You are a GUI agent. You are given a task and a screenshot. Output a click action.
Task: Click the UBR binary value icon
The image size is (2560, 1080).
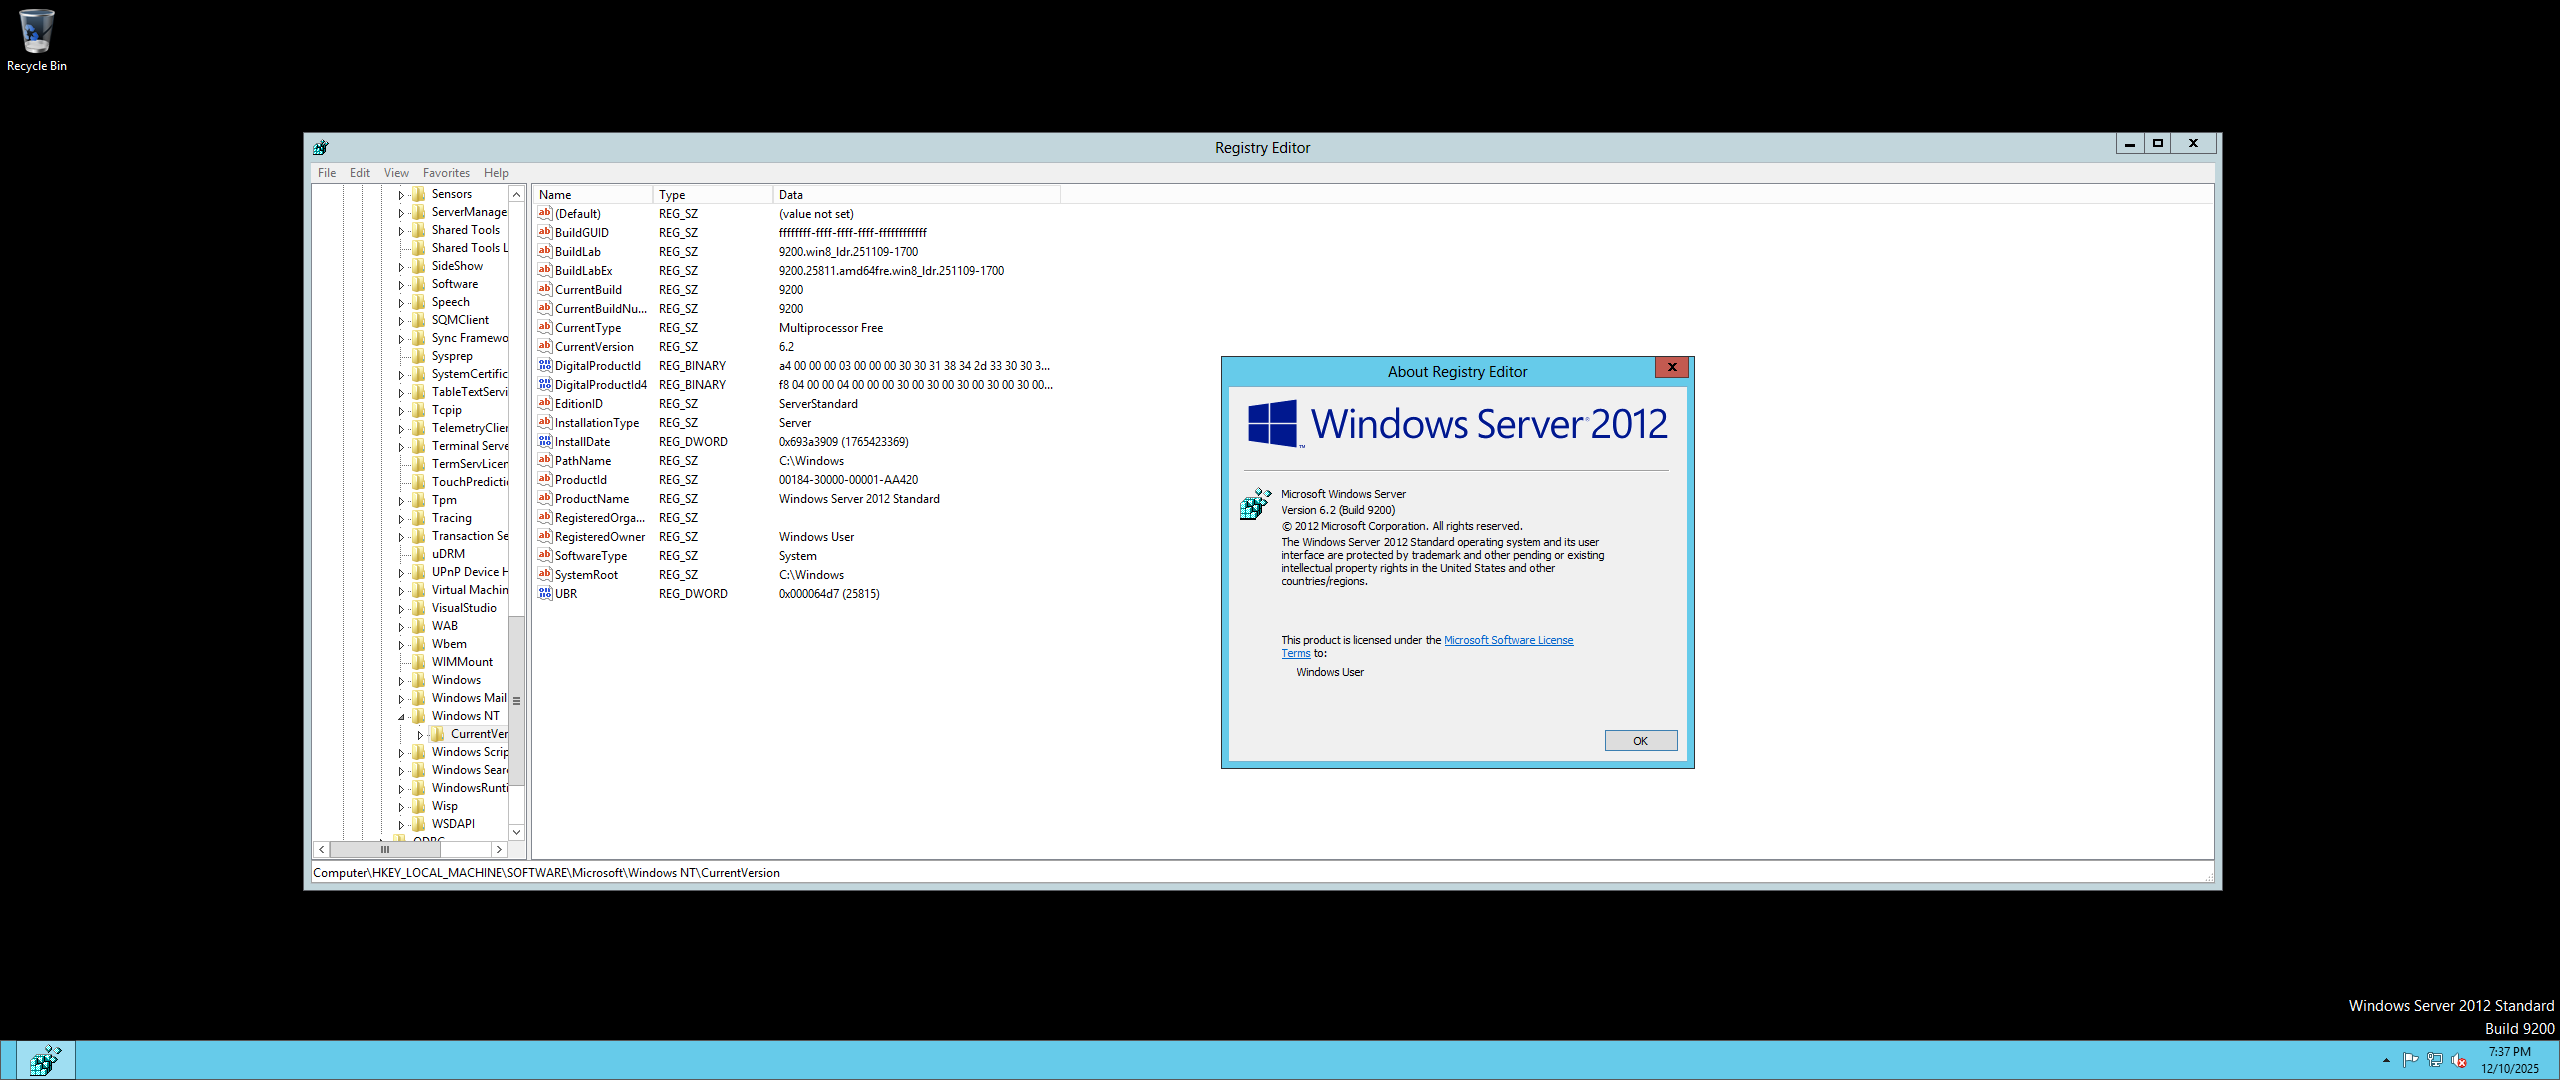pyautogui.click(x=545, y=593)
